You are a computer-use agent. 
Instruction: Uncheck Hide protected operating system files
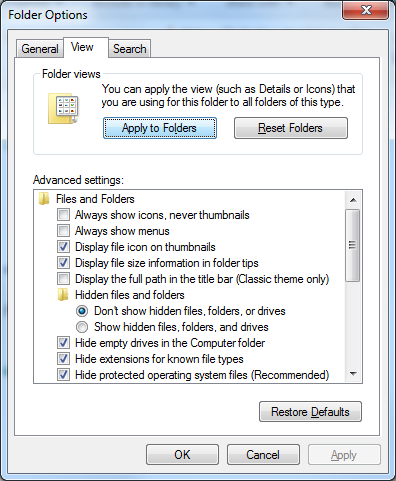pos(63,375)
